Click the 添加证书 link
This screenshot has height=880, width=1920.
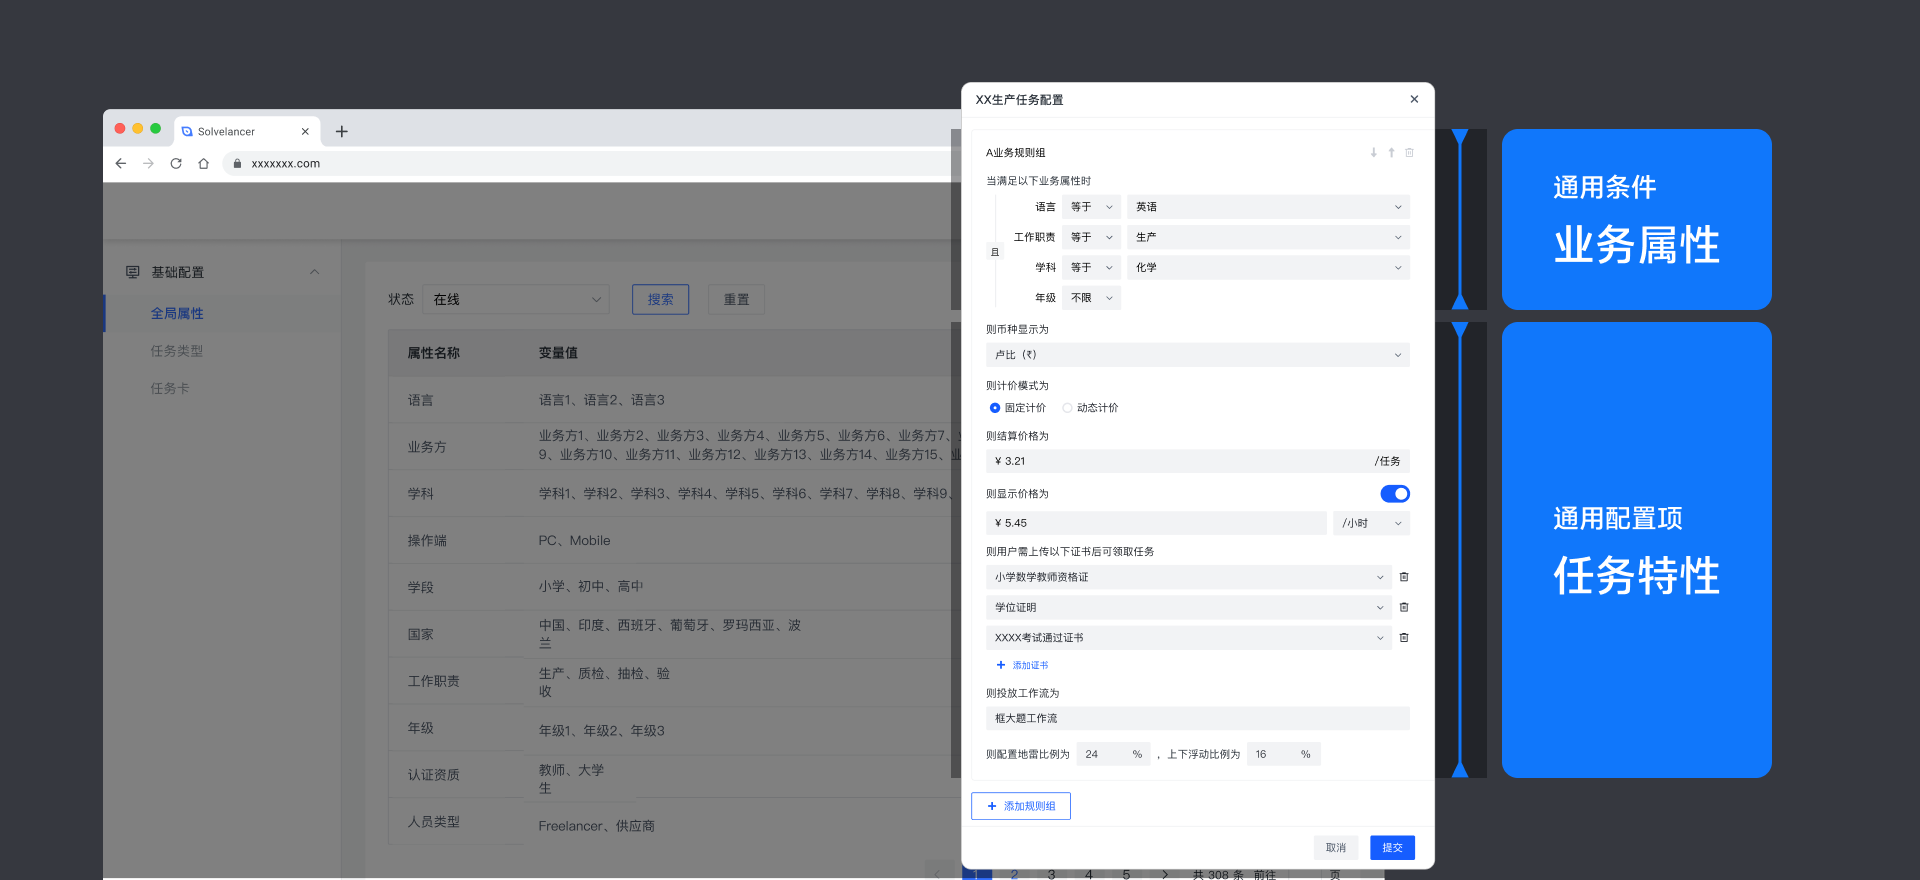click(x=1023, y=665)
